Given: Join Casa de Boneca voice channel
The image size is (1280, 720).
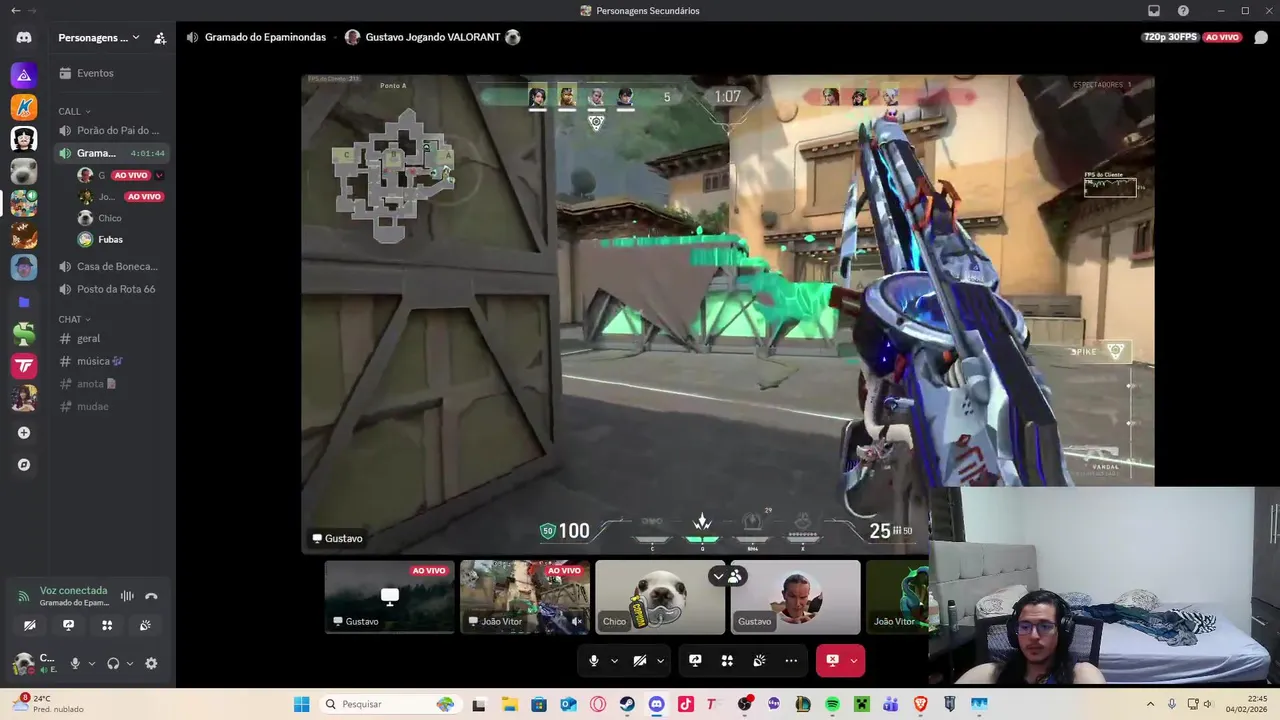Looking at the screenshot, I should click(x=110, y=266).
